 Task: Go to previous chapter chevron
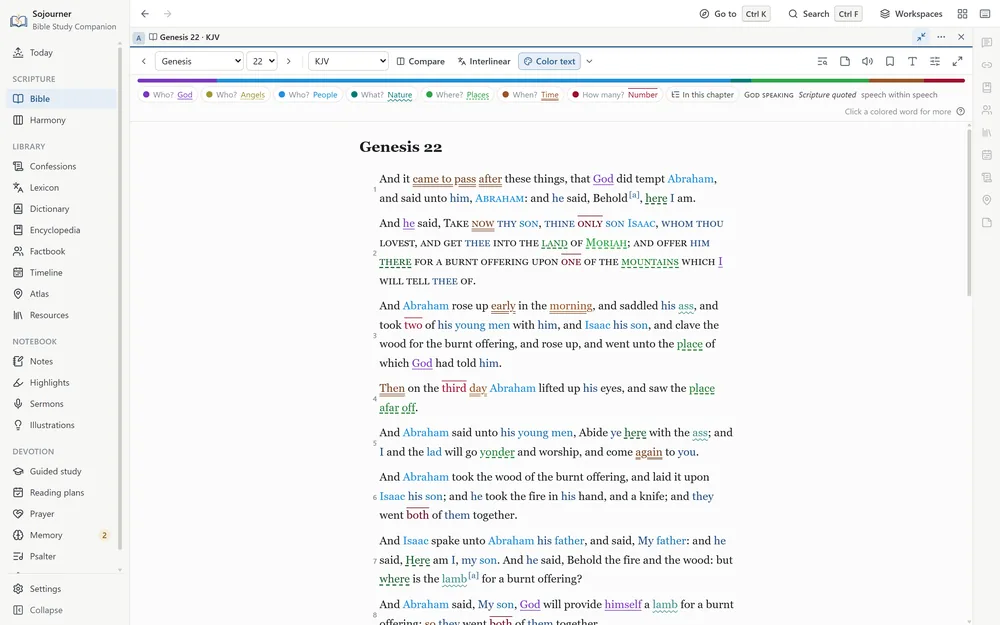tap(143, 61)
